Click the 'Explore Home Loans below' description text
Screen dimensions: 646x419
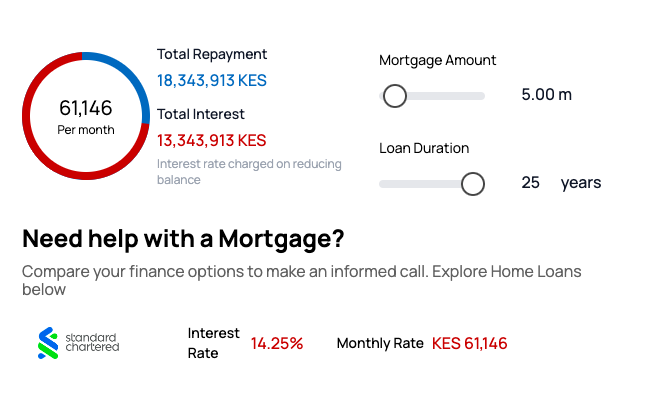tap(300, 280)
